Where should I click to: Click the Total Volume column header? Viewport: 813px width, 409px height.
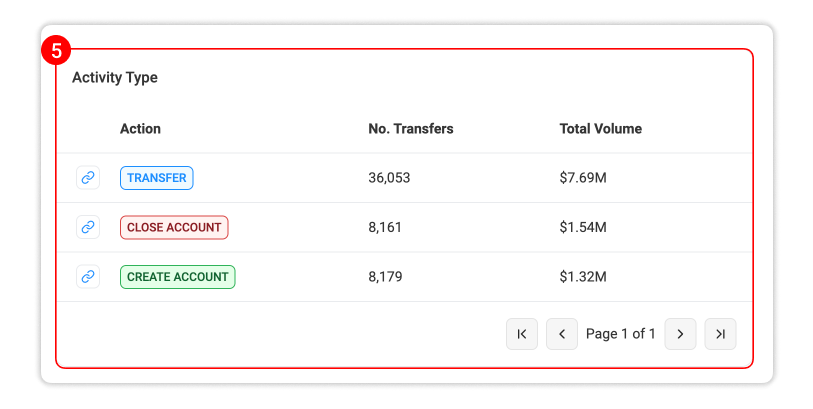click(600, 129)
